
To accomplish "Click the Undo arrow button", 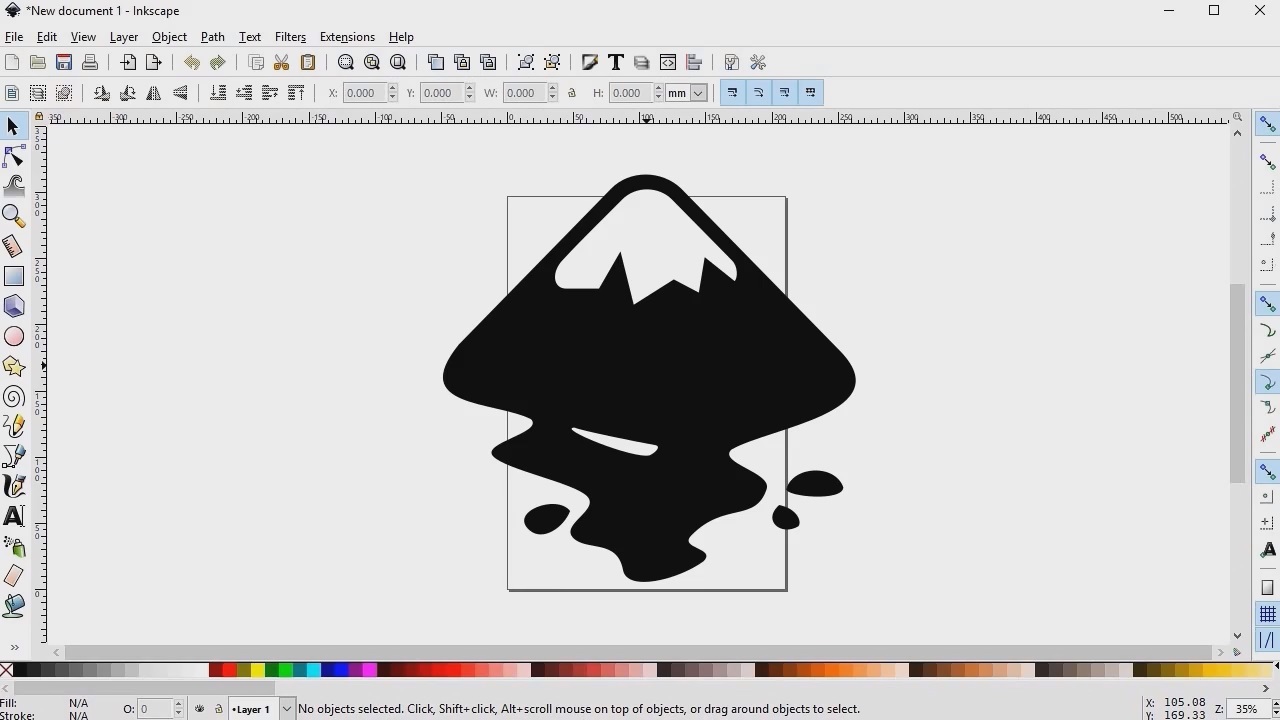I will 191,62.
